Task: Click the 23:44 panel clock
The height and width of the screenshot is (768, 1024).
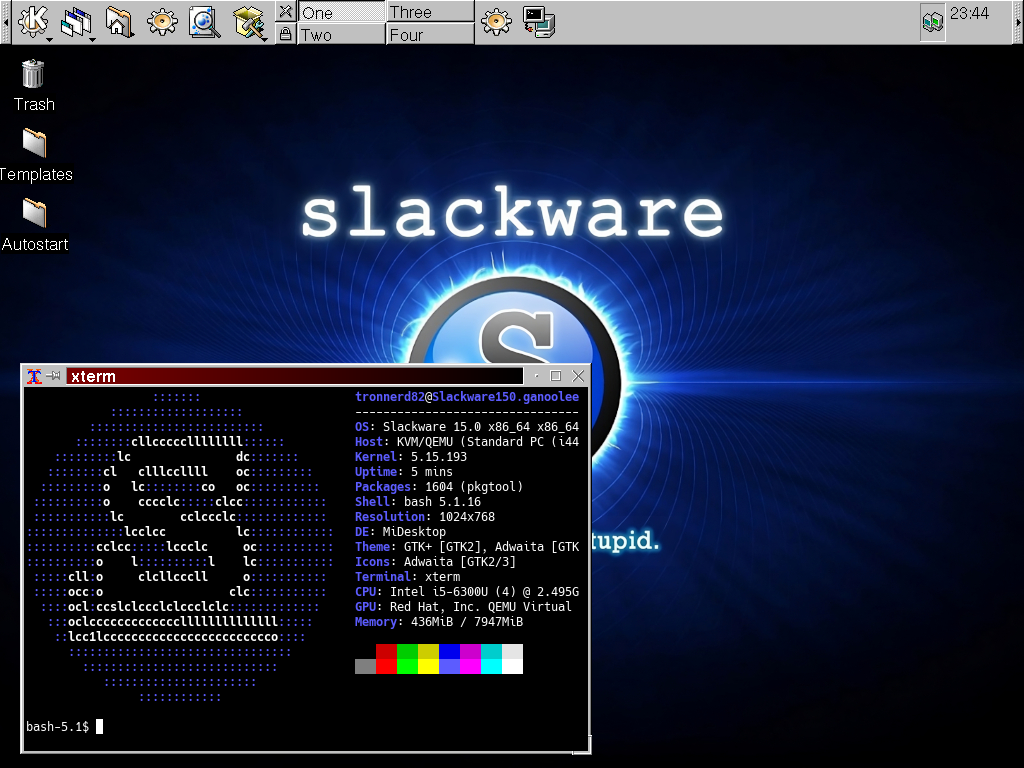Action: click(969, 14)
